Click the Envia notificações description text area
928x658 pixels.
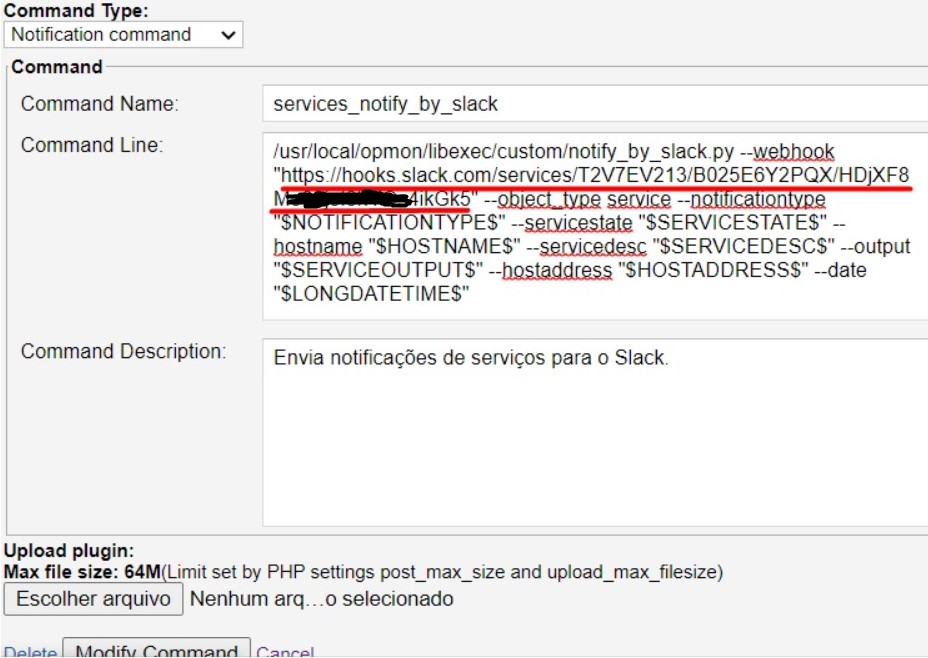point(595,431)
